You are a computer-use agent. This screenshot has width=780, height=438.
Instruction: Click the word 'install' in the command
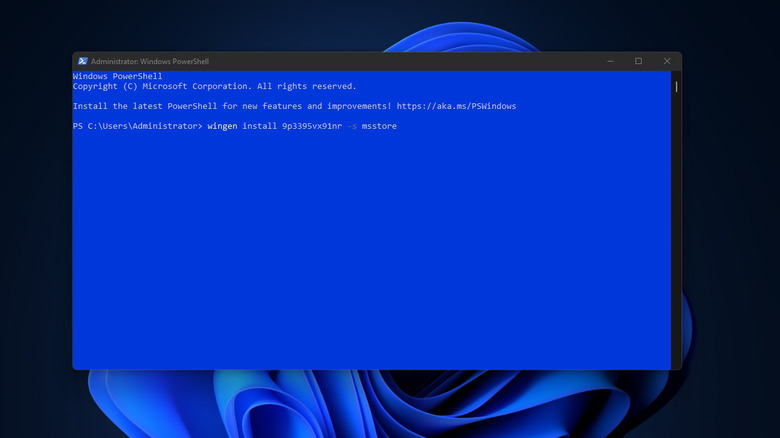pyautogui.click(x=259, y=126)
